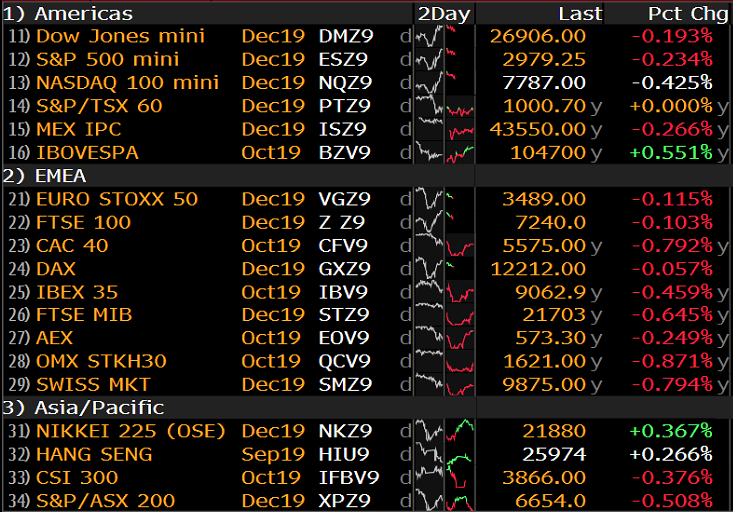Select AEX contract name
Screen dimensions: 733x512
[x=55, y=338]
